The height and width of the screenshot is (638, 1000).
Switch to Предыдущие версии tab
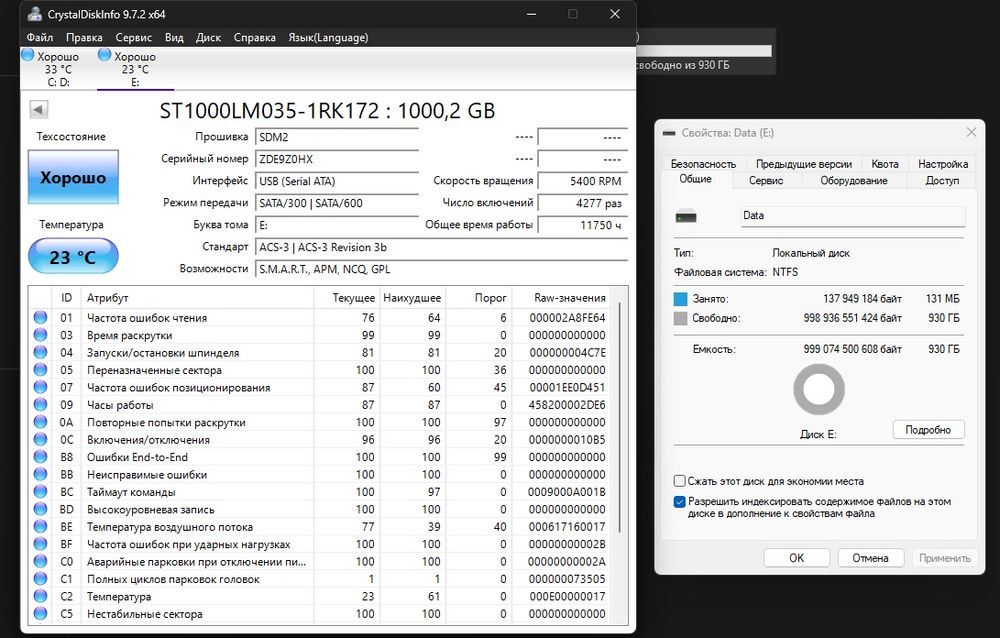click(x=804, y=164)
